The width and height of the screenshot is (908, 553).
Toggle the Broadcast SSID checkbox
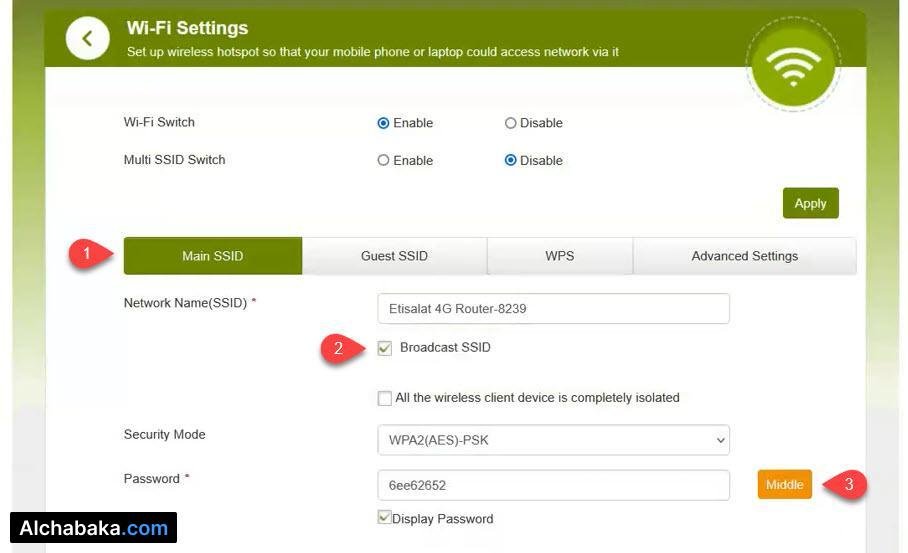point(385,348)
